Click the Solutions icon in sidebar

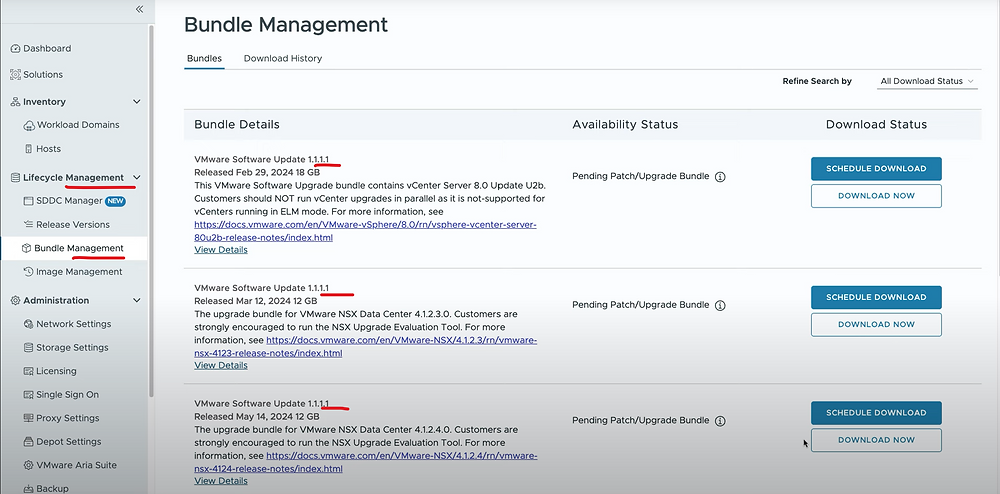point(16,75)
